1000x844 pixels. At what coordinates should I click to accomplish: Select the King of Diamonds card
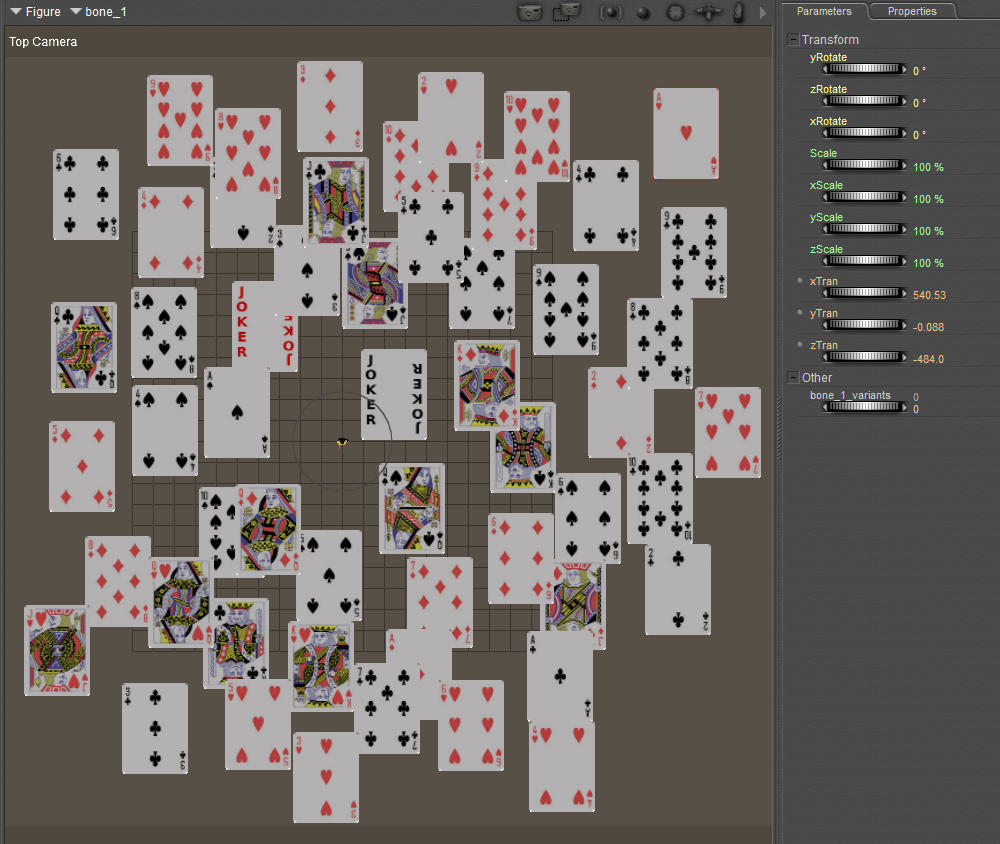pos(486,385)
